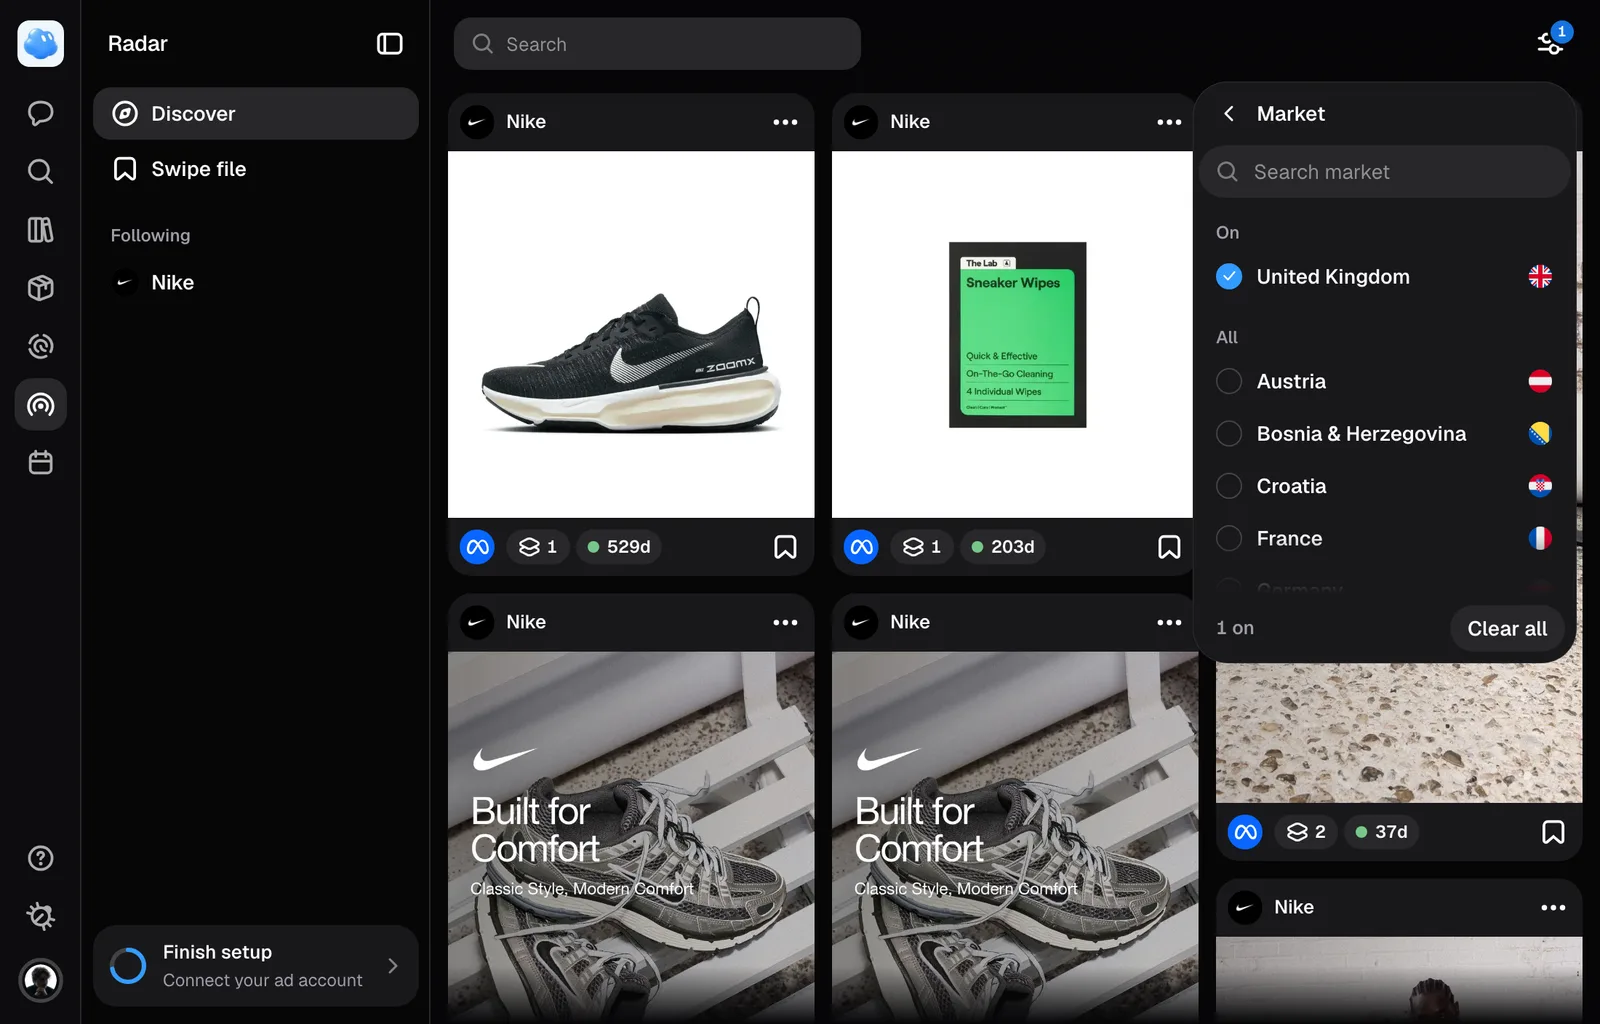
Task: Focus the top Search field
Action: tap(657, 44)
